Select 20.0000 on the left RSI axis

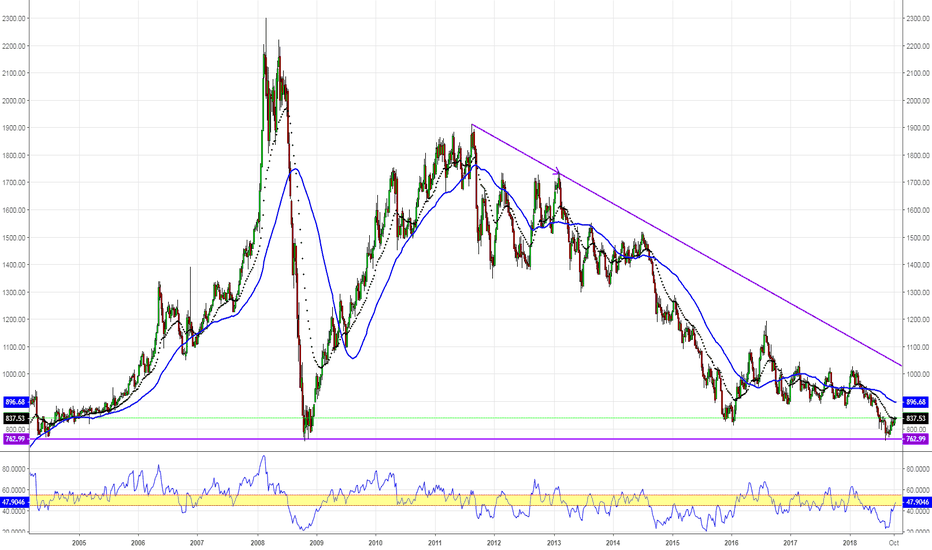pyautogui.click(x=15, y=532)
